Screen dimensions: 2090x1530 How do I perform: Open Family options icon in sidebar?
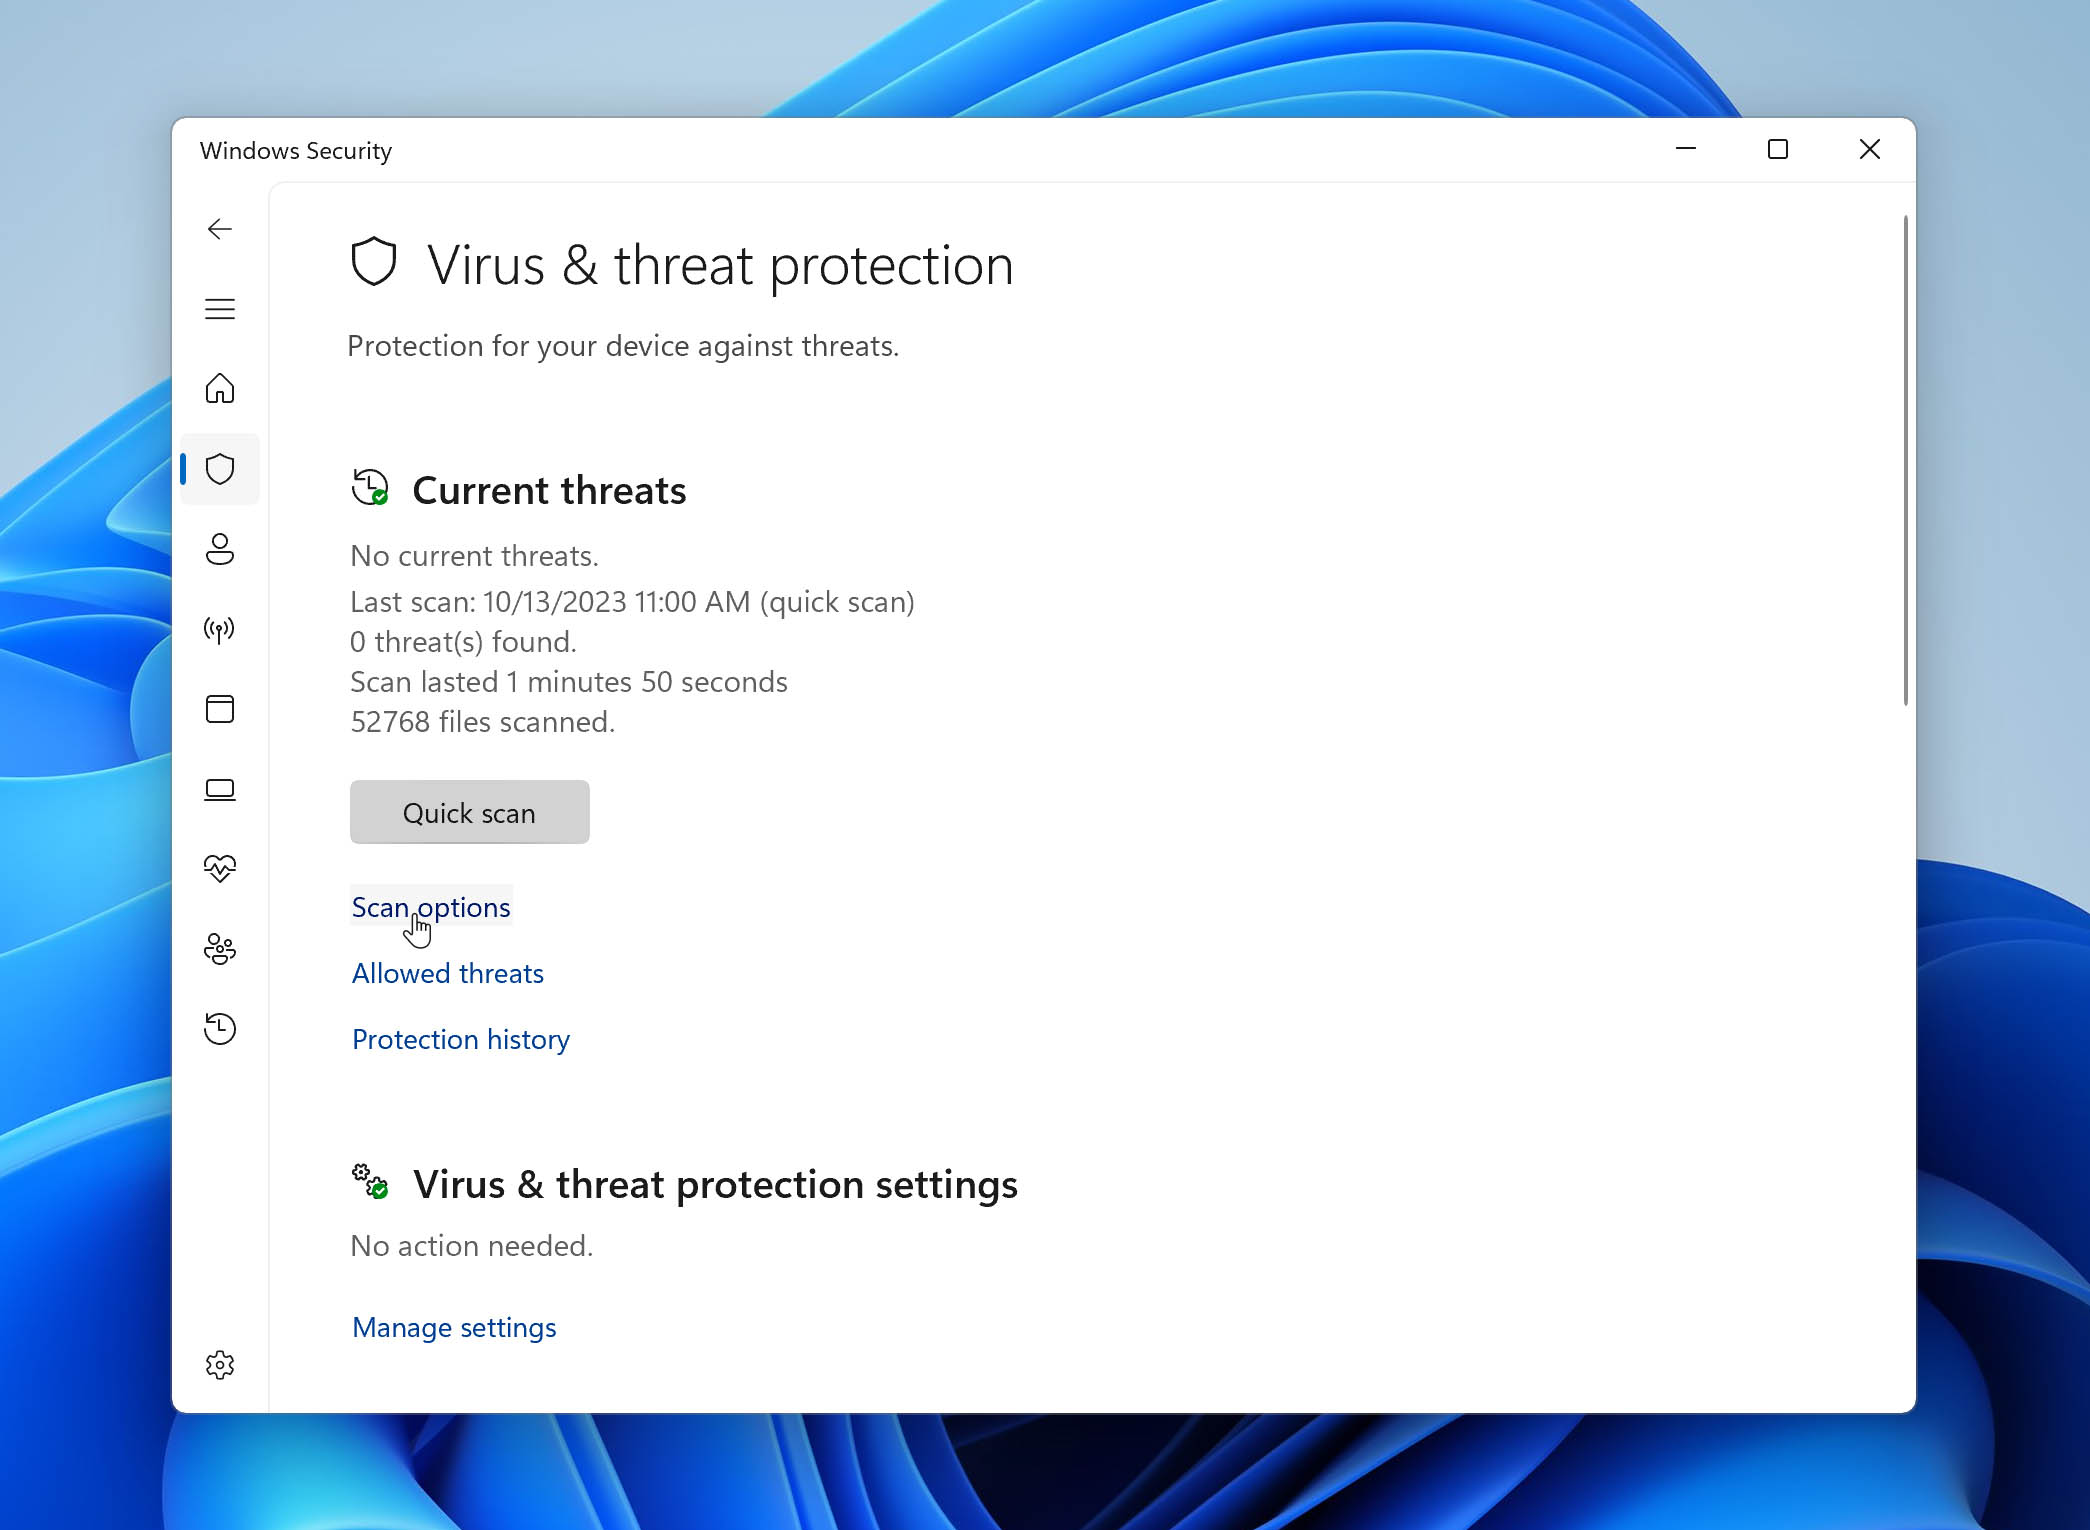(220, 948)
